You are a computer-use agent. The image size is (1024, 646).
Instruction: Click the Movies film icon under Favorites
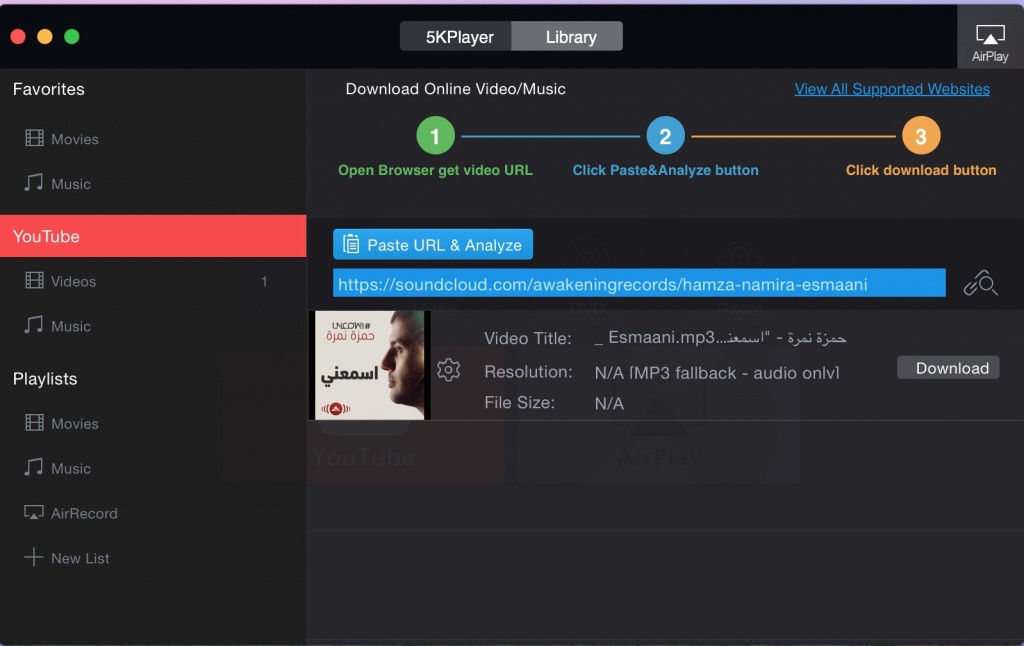tap(34, 138)
